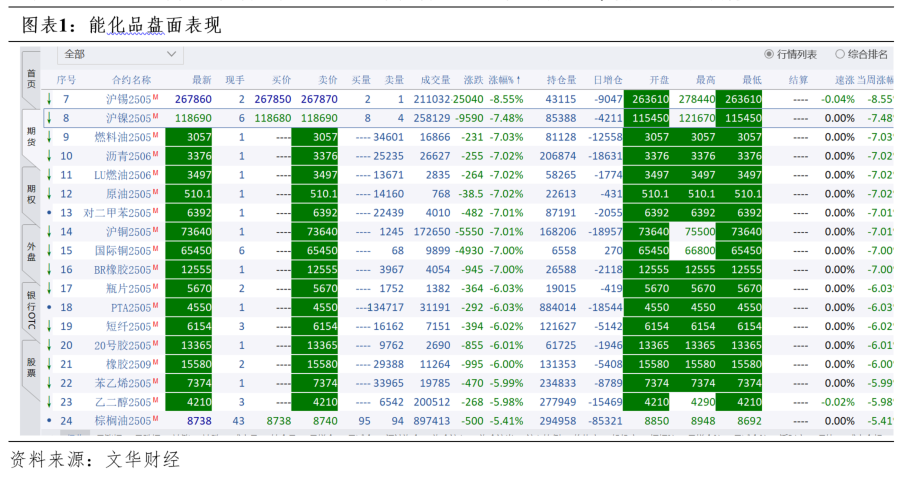Click the dot marker beside row 18 PTA2505
The height and width of the screenshot is (479, 905).
[x=48, y=308]
